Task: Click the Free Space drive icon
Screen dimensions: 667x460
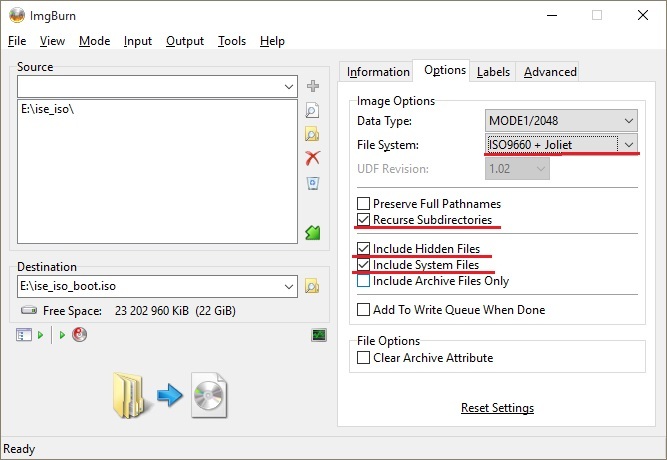Action: tap(29, 310)
